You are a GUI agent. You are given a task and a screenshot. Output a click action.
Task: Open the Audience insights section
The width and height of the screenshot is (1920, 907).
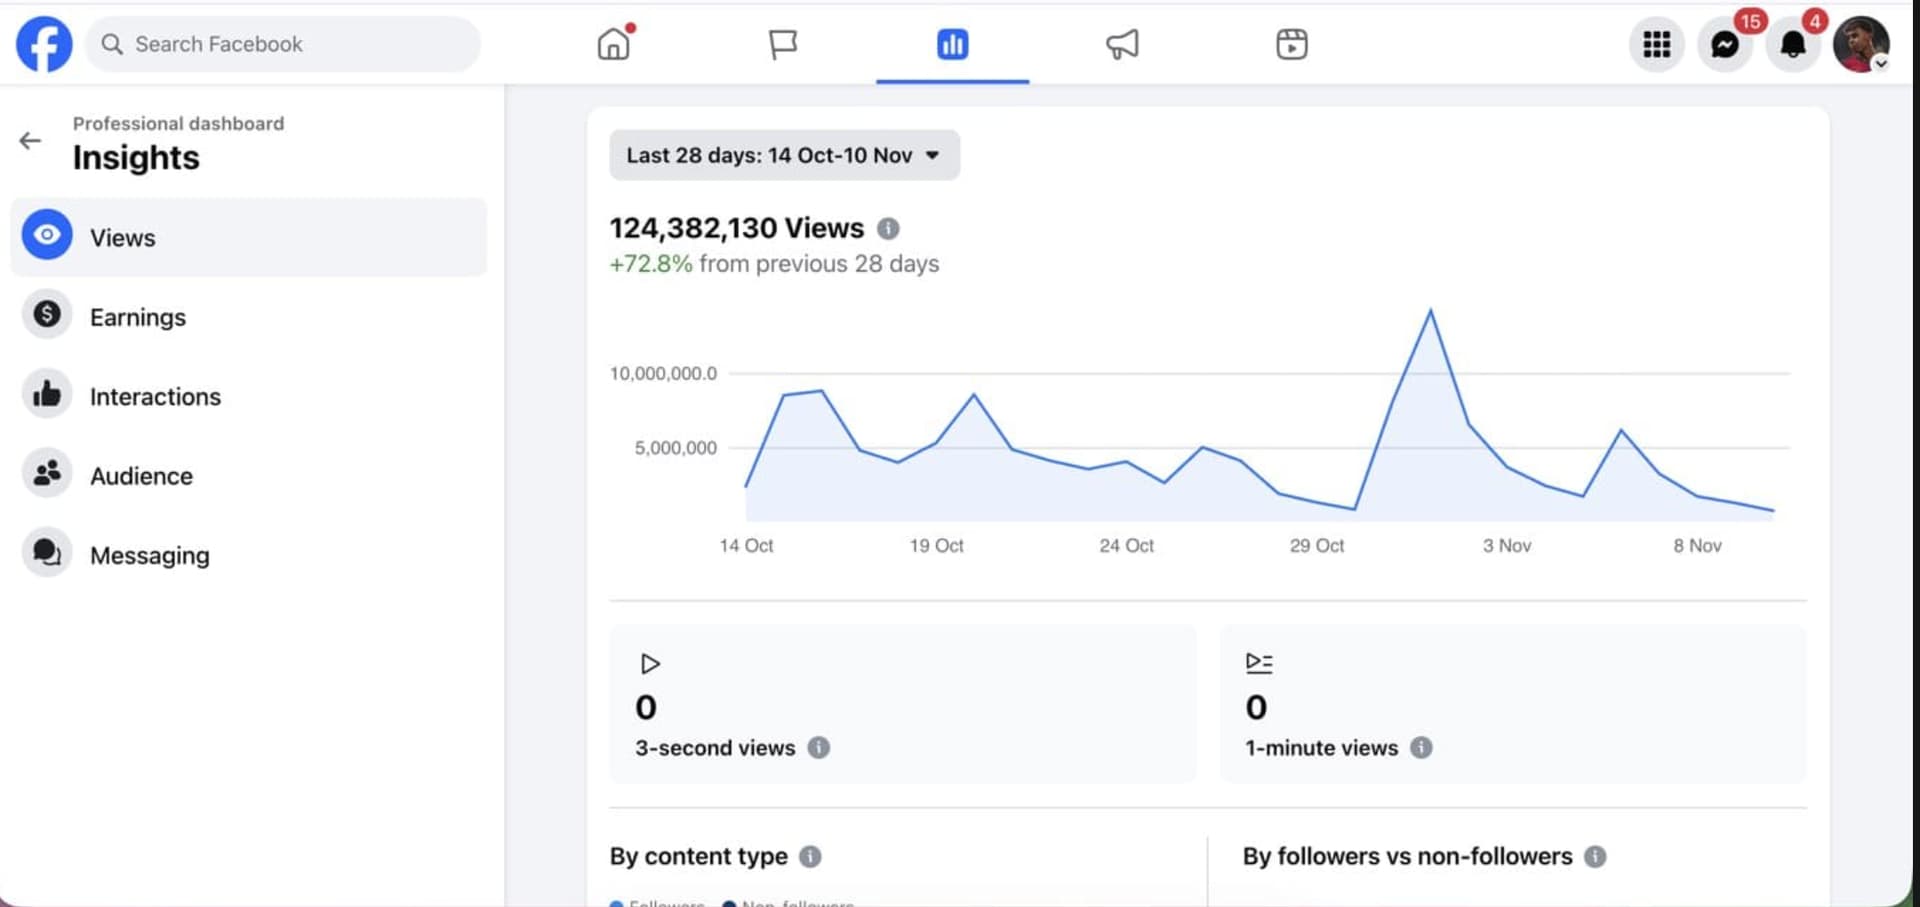(141, 476)
